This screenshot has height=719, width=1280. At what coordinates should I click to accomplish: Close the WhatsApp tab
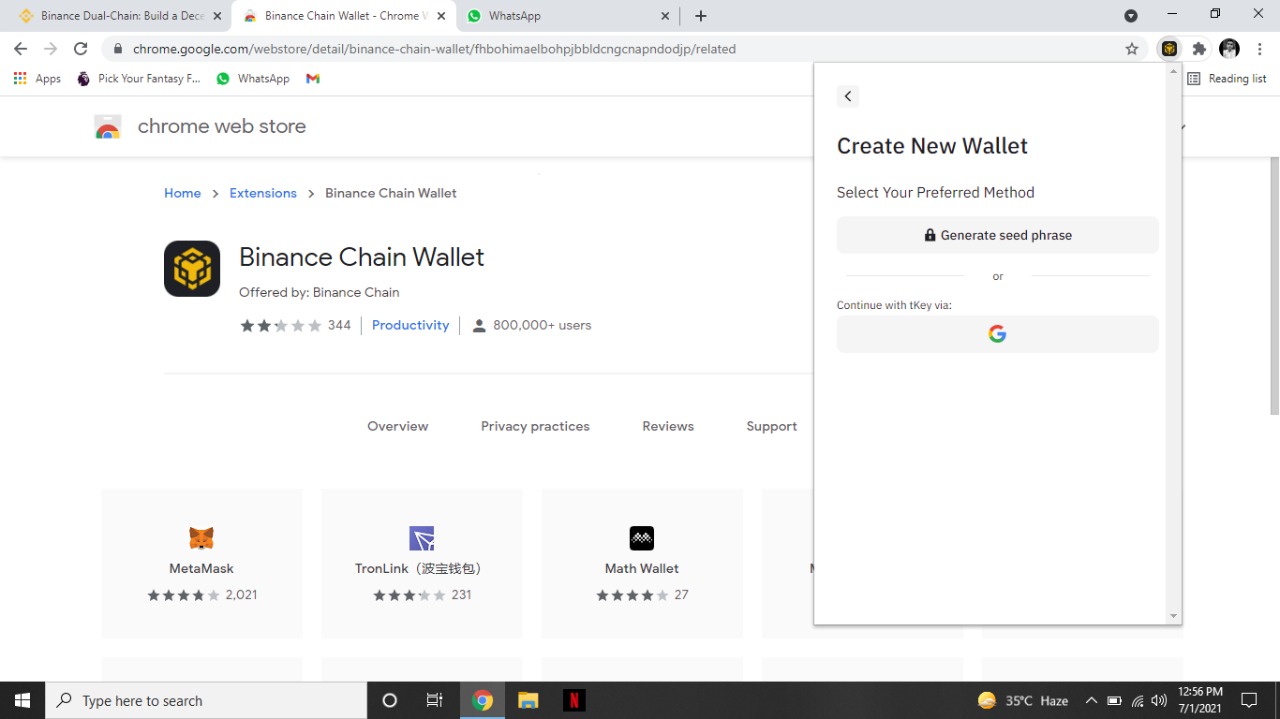tap(666, 16)
